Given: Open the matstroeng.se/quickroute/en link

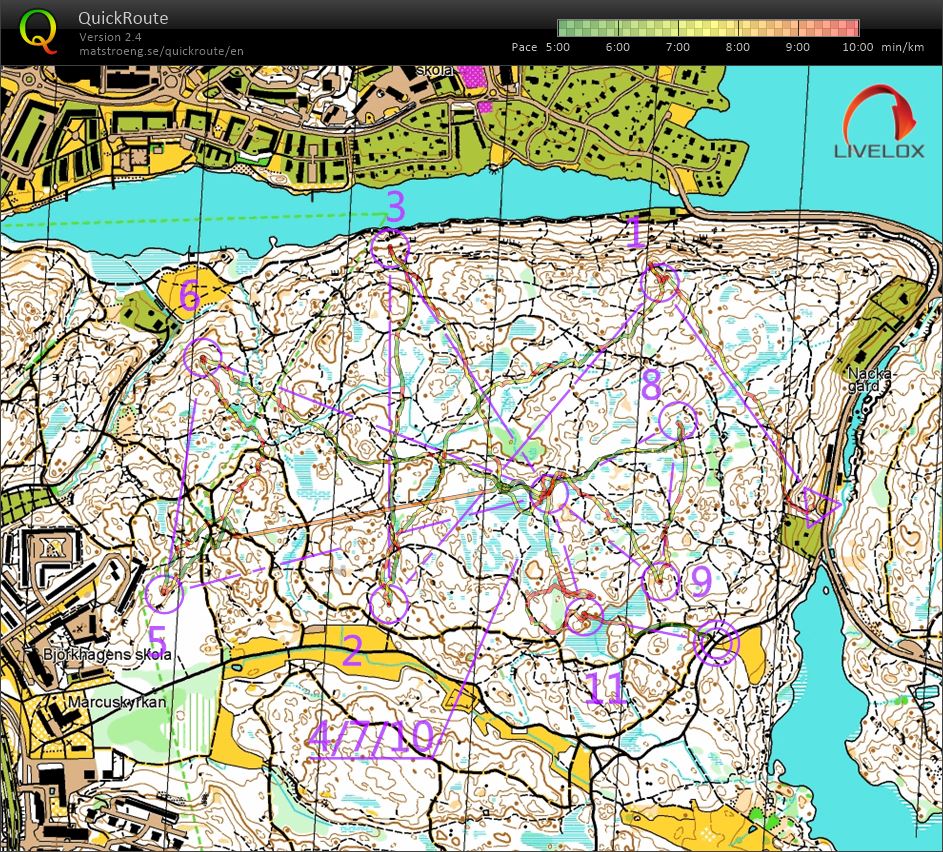Looking at the screenshot, I should click(x=161, y=51).
